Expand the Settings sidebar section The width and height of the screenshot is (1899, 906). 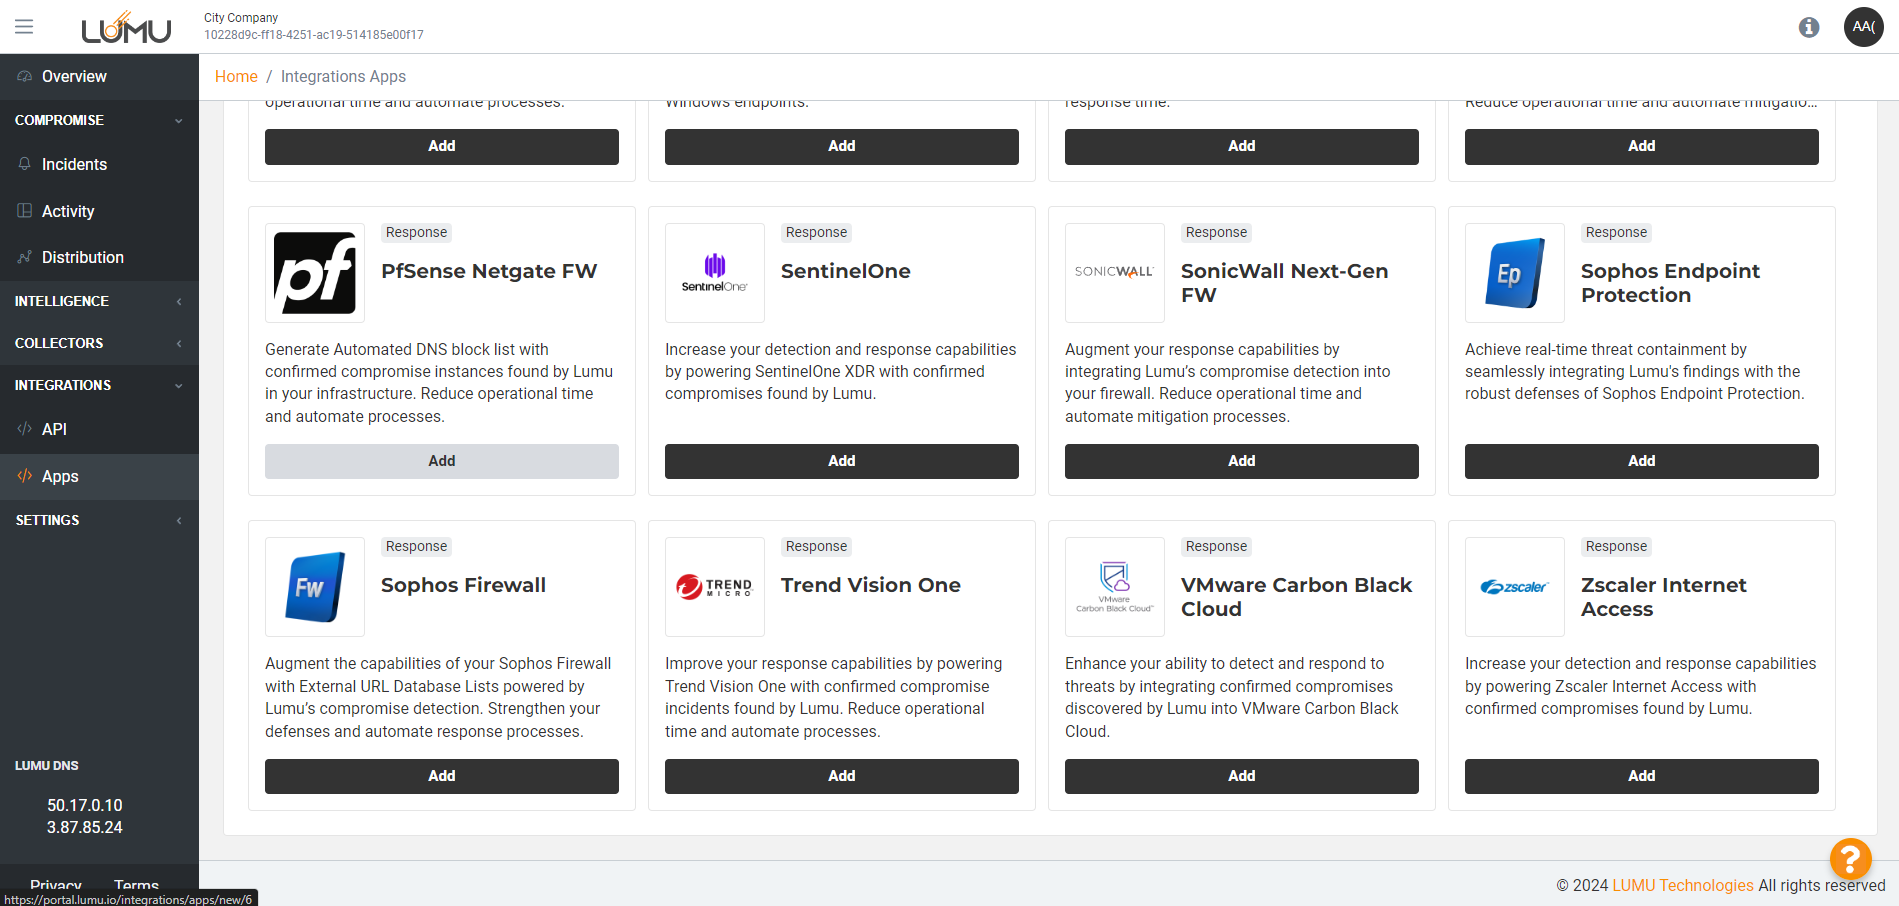click(x=99, y=520)
